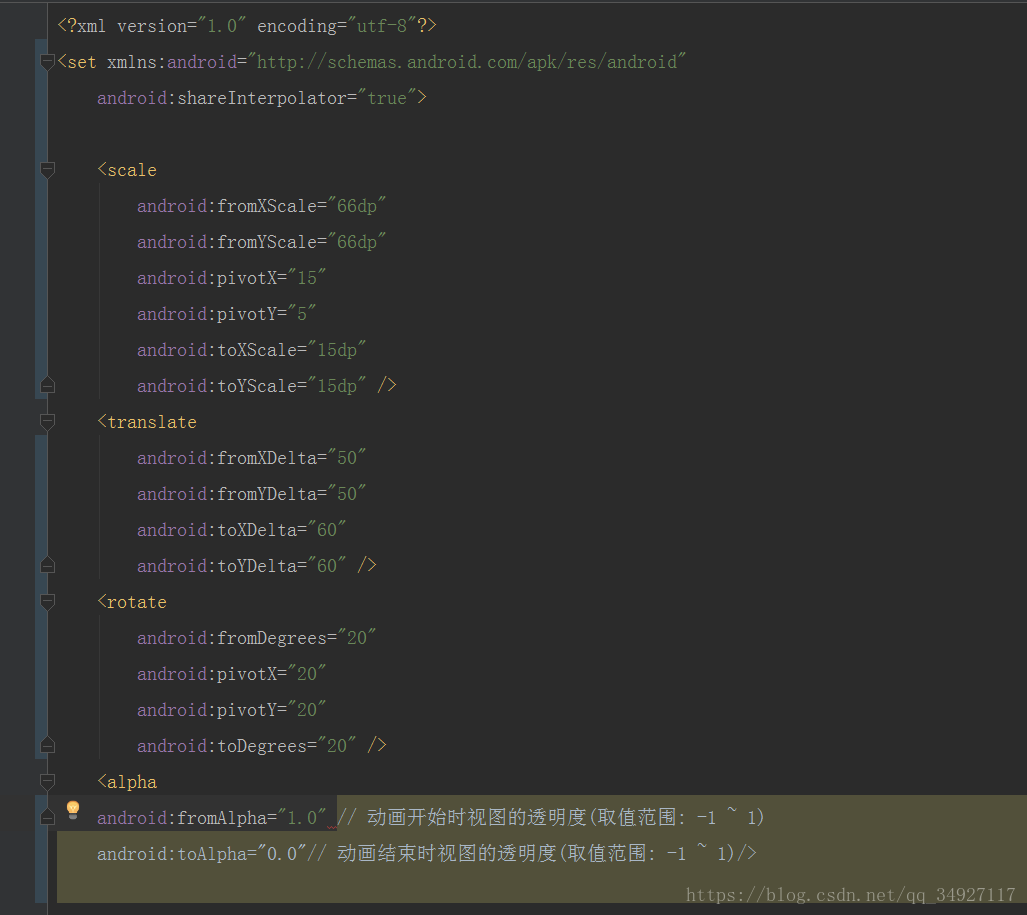The image size is (1027, 915).
Task: Click the <rotate tag name
Action: (132, 602)
